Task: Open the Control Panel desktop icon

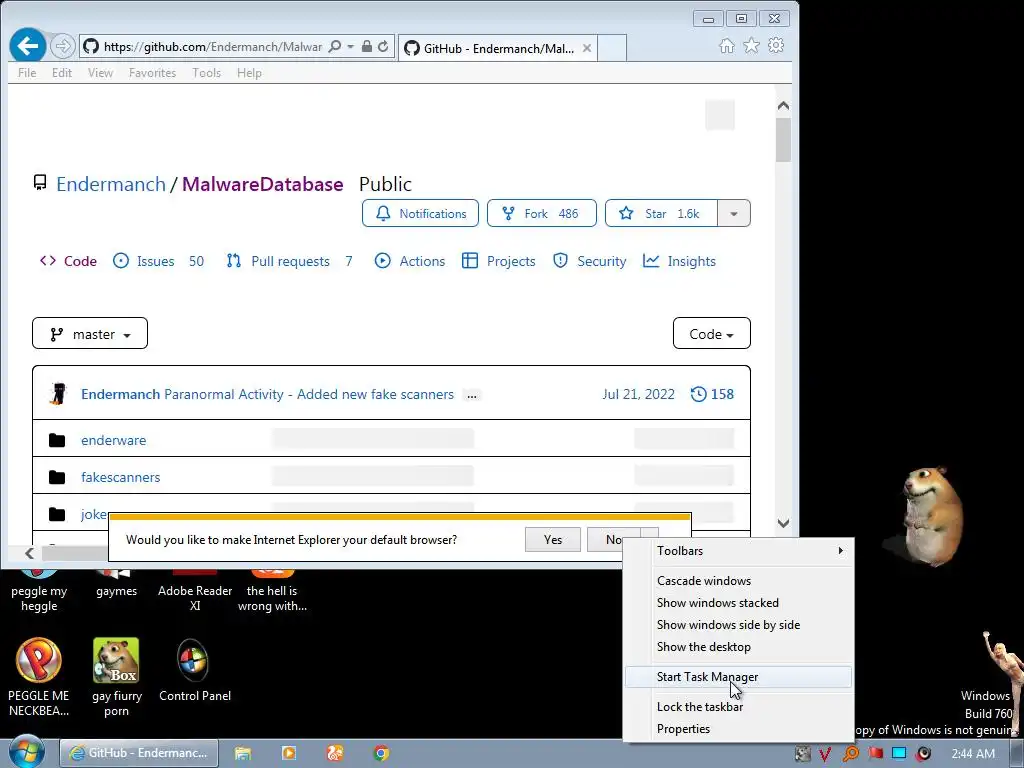Action: point(195,671)
